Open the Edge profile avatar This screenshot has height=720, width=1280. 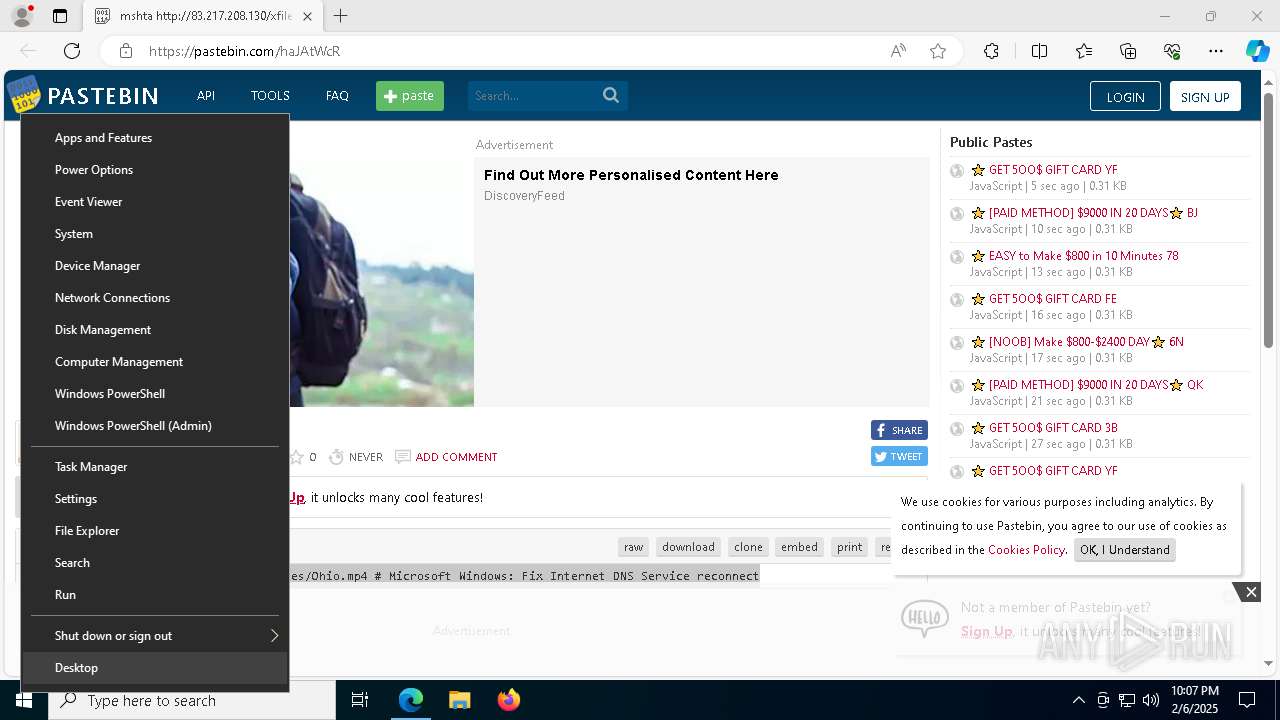pyautogui.click(x=22, y=16)
